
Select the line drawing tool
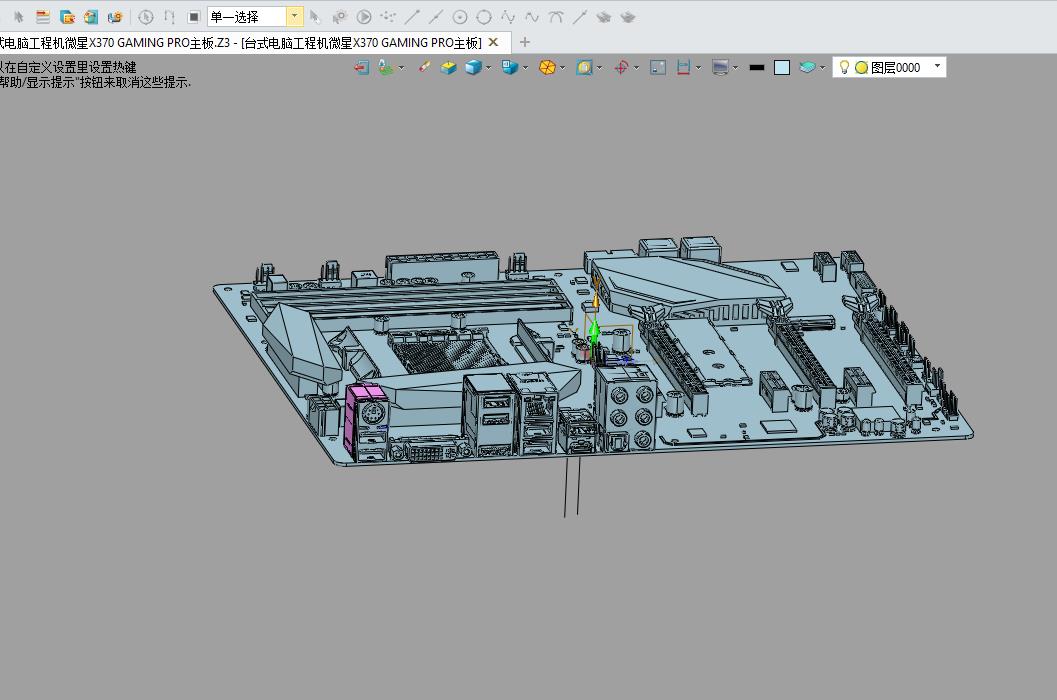point(413,17)
